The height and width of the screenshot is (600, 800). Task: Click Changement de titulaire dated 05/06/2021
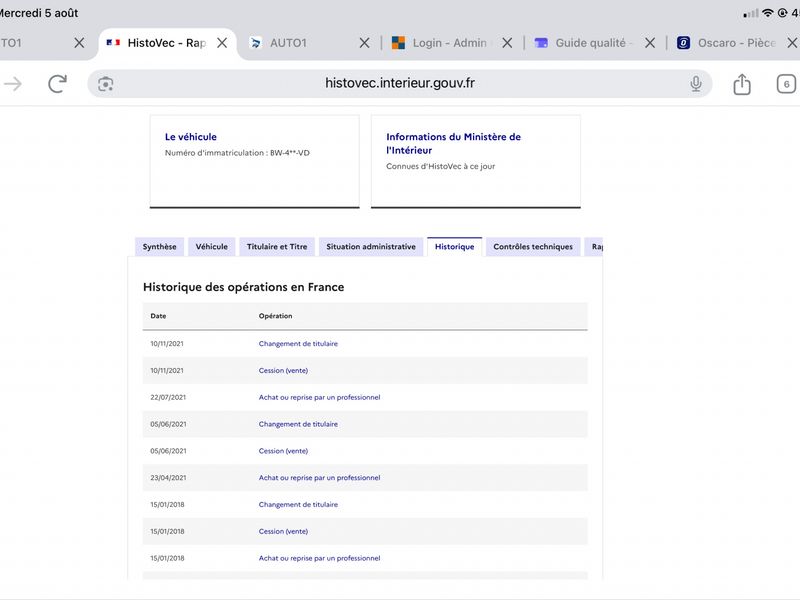[x=298, y=424]
